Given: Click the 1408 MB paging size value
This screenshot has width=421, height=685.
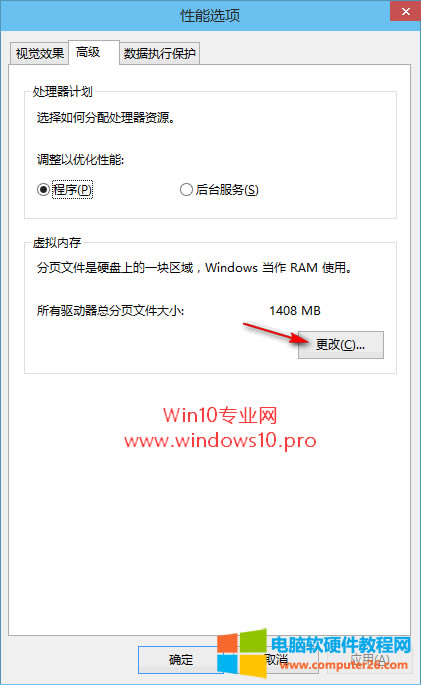Looking at the screenshot, I should tap(295, 311).
